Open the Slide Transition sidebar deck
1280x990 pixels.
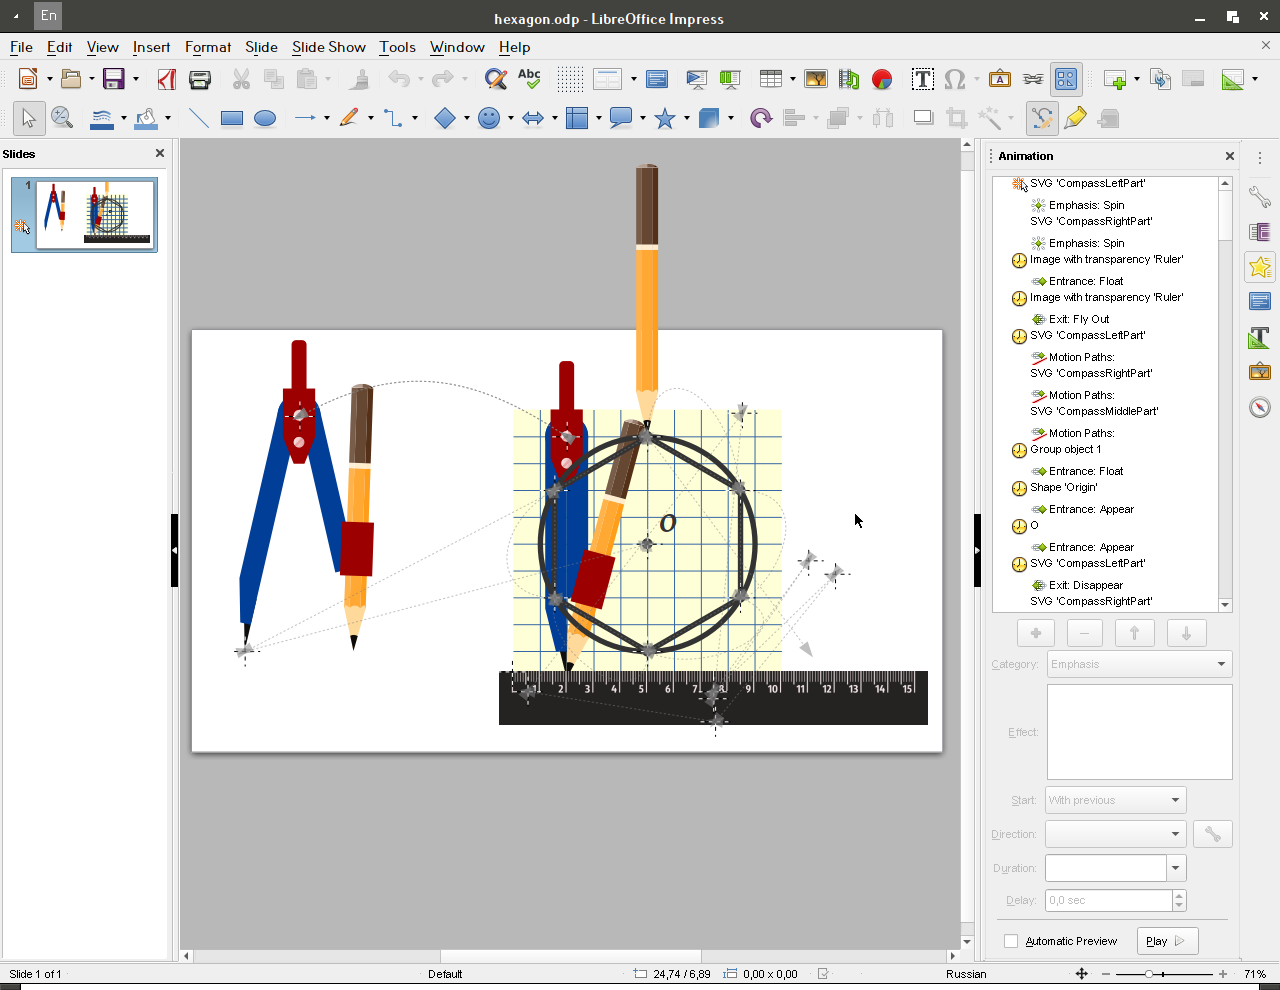(1260, 232)
